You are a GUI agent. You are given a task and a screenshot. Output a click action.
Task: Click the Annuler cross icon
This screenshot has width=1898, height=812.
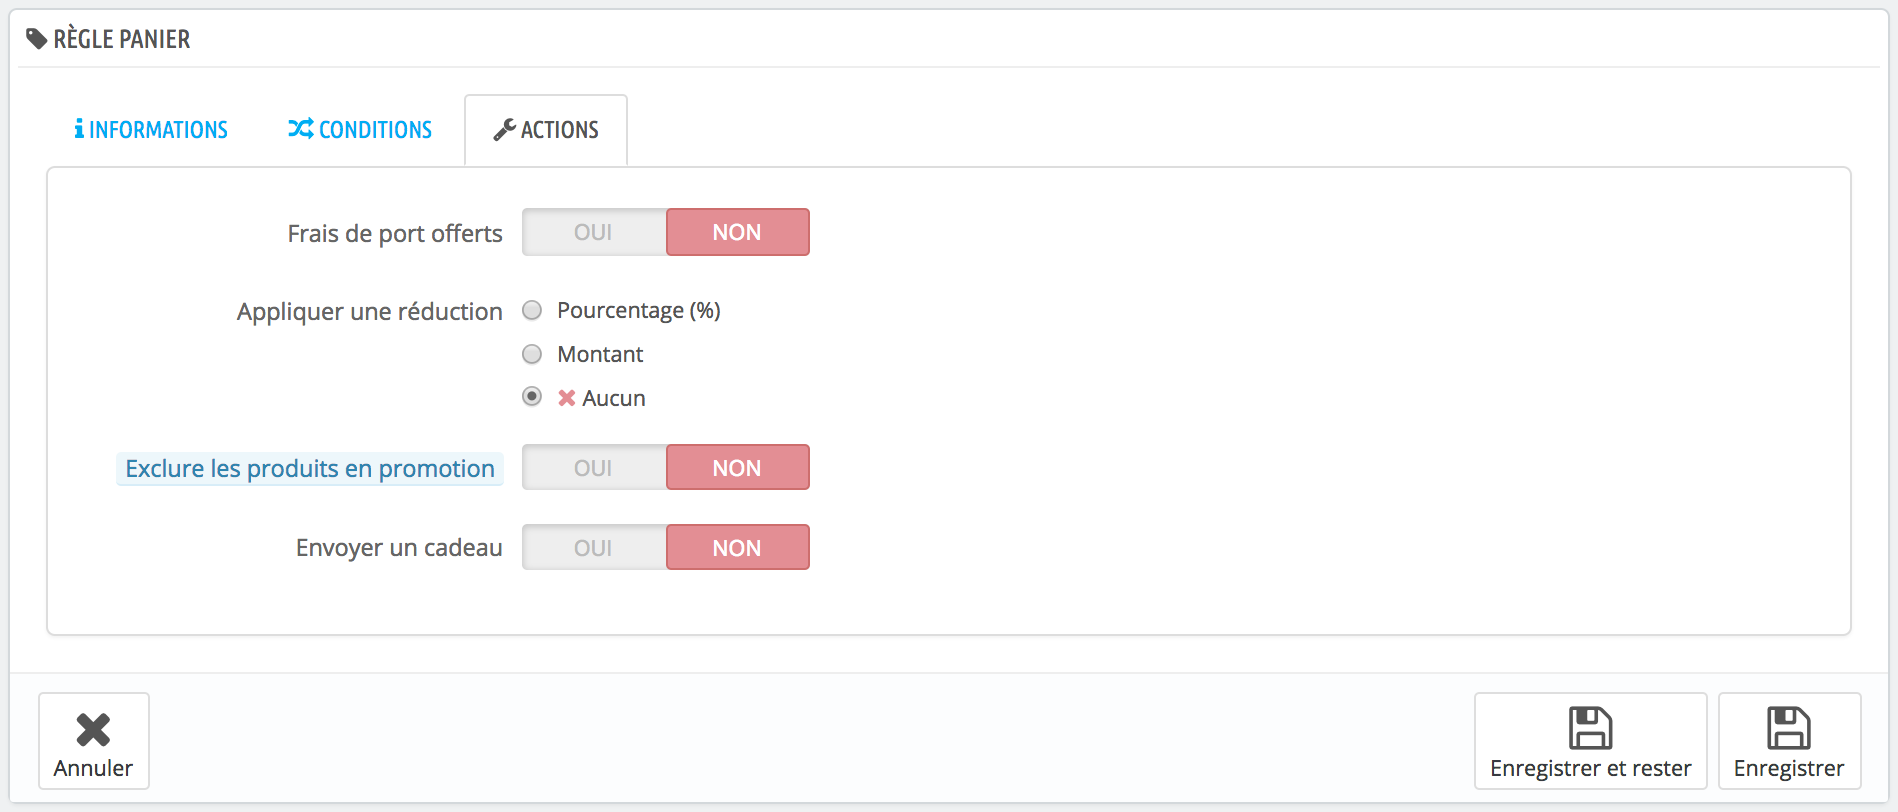[x=93, y=730]
